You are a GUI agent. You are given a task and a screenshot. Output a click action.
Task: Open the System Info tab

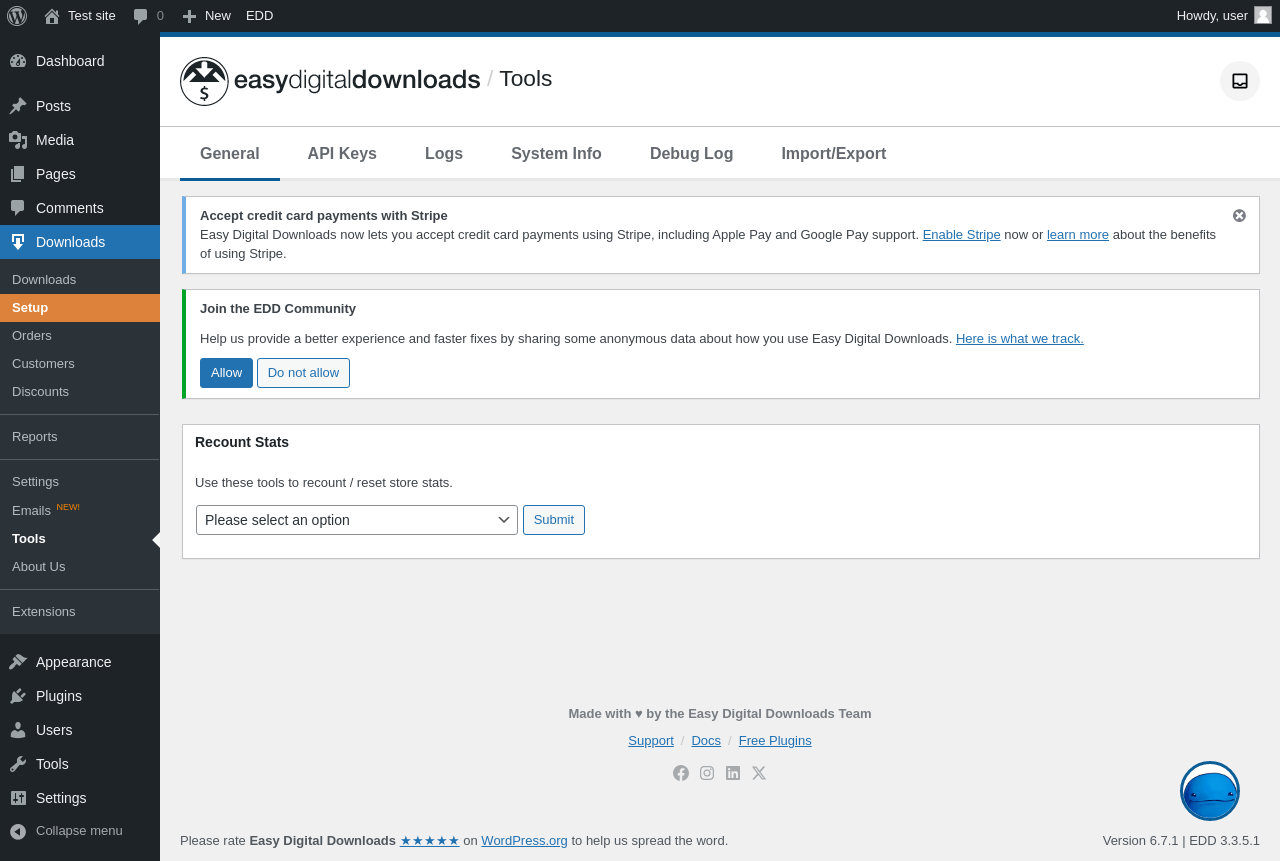pos(556,154)
